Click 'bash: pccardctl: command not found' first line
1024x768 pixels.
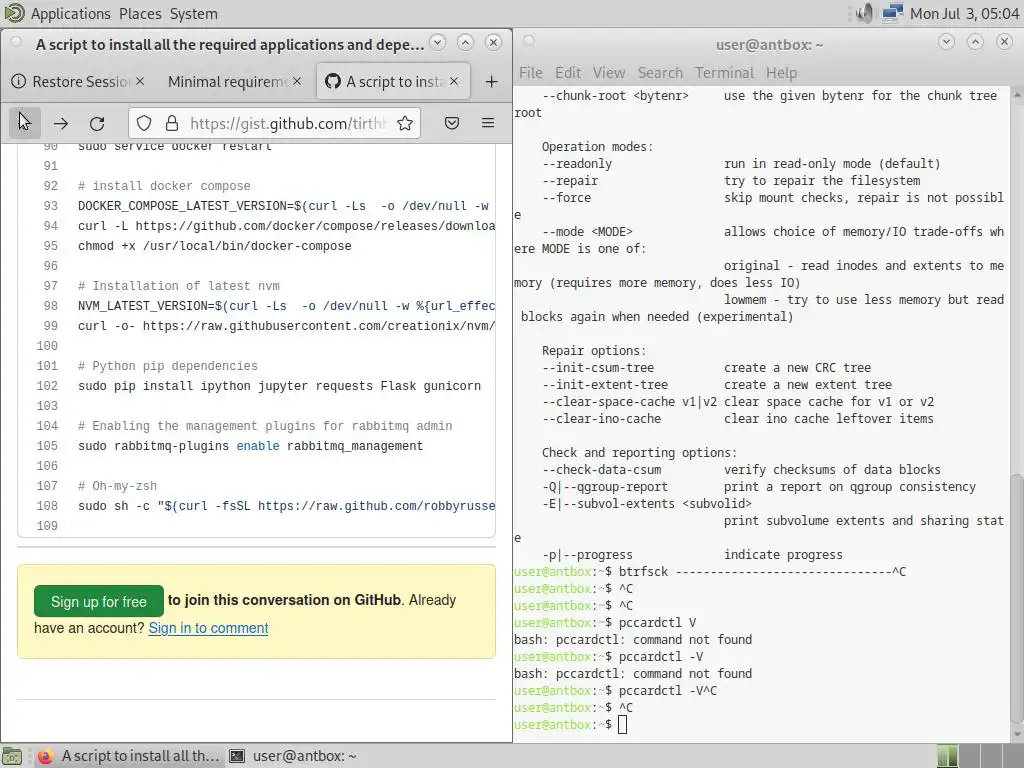click(633, 639)
